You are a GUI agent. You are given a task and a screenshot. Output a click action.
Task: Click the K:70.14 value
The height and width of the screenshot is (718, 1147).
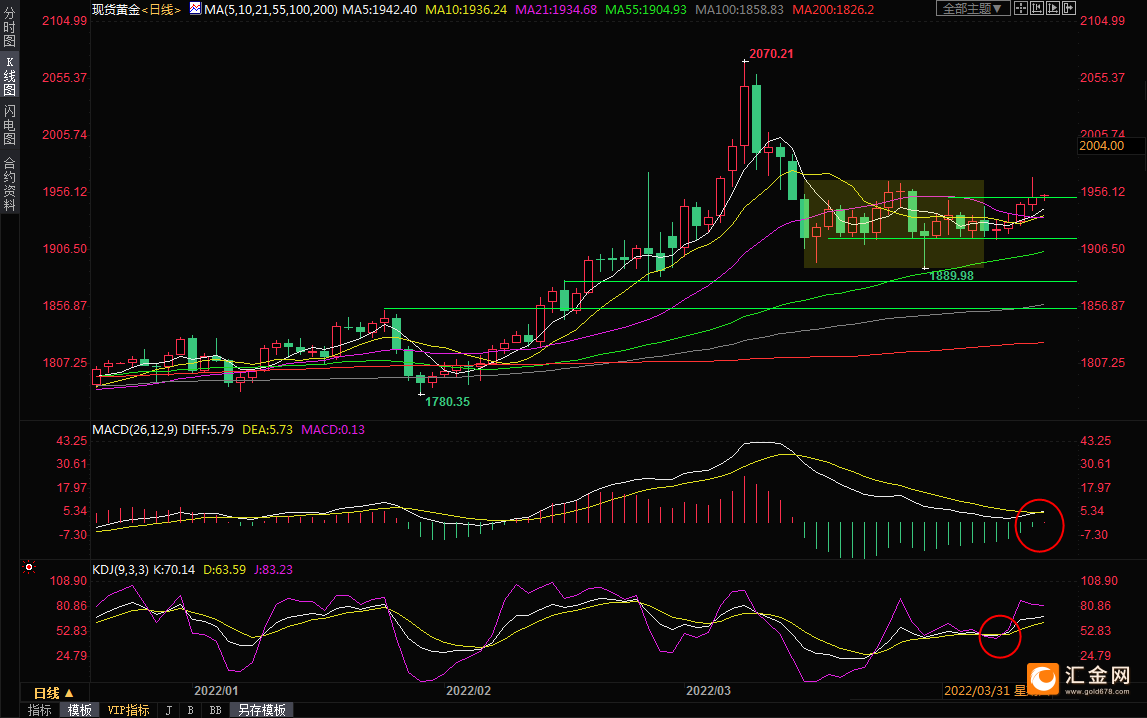click(x=174, y=570)
